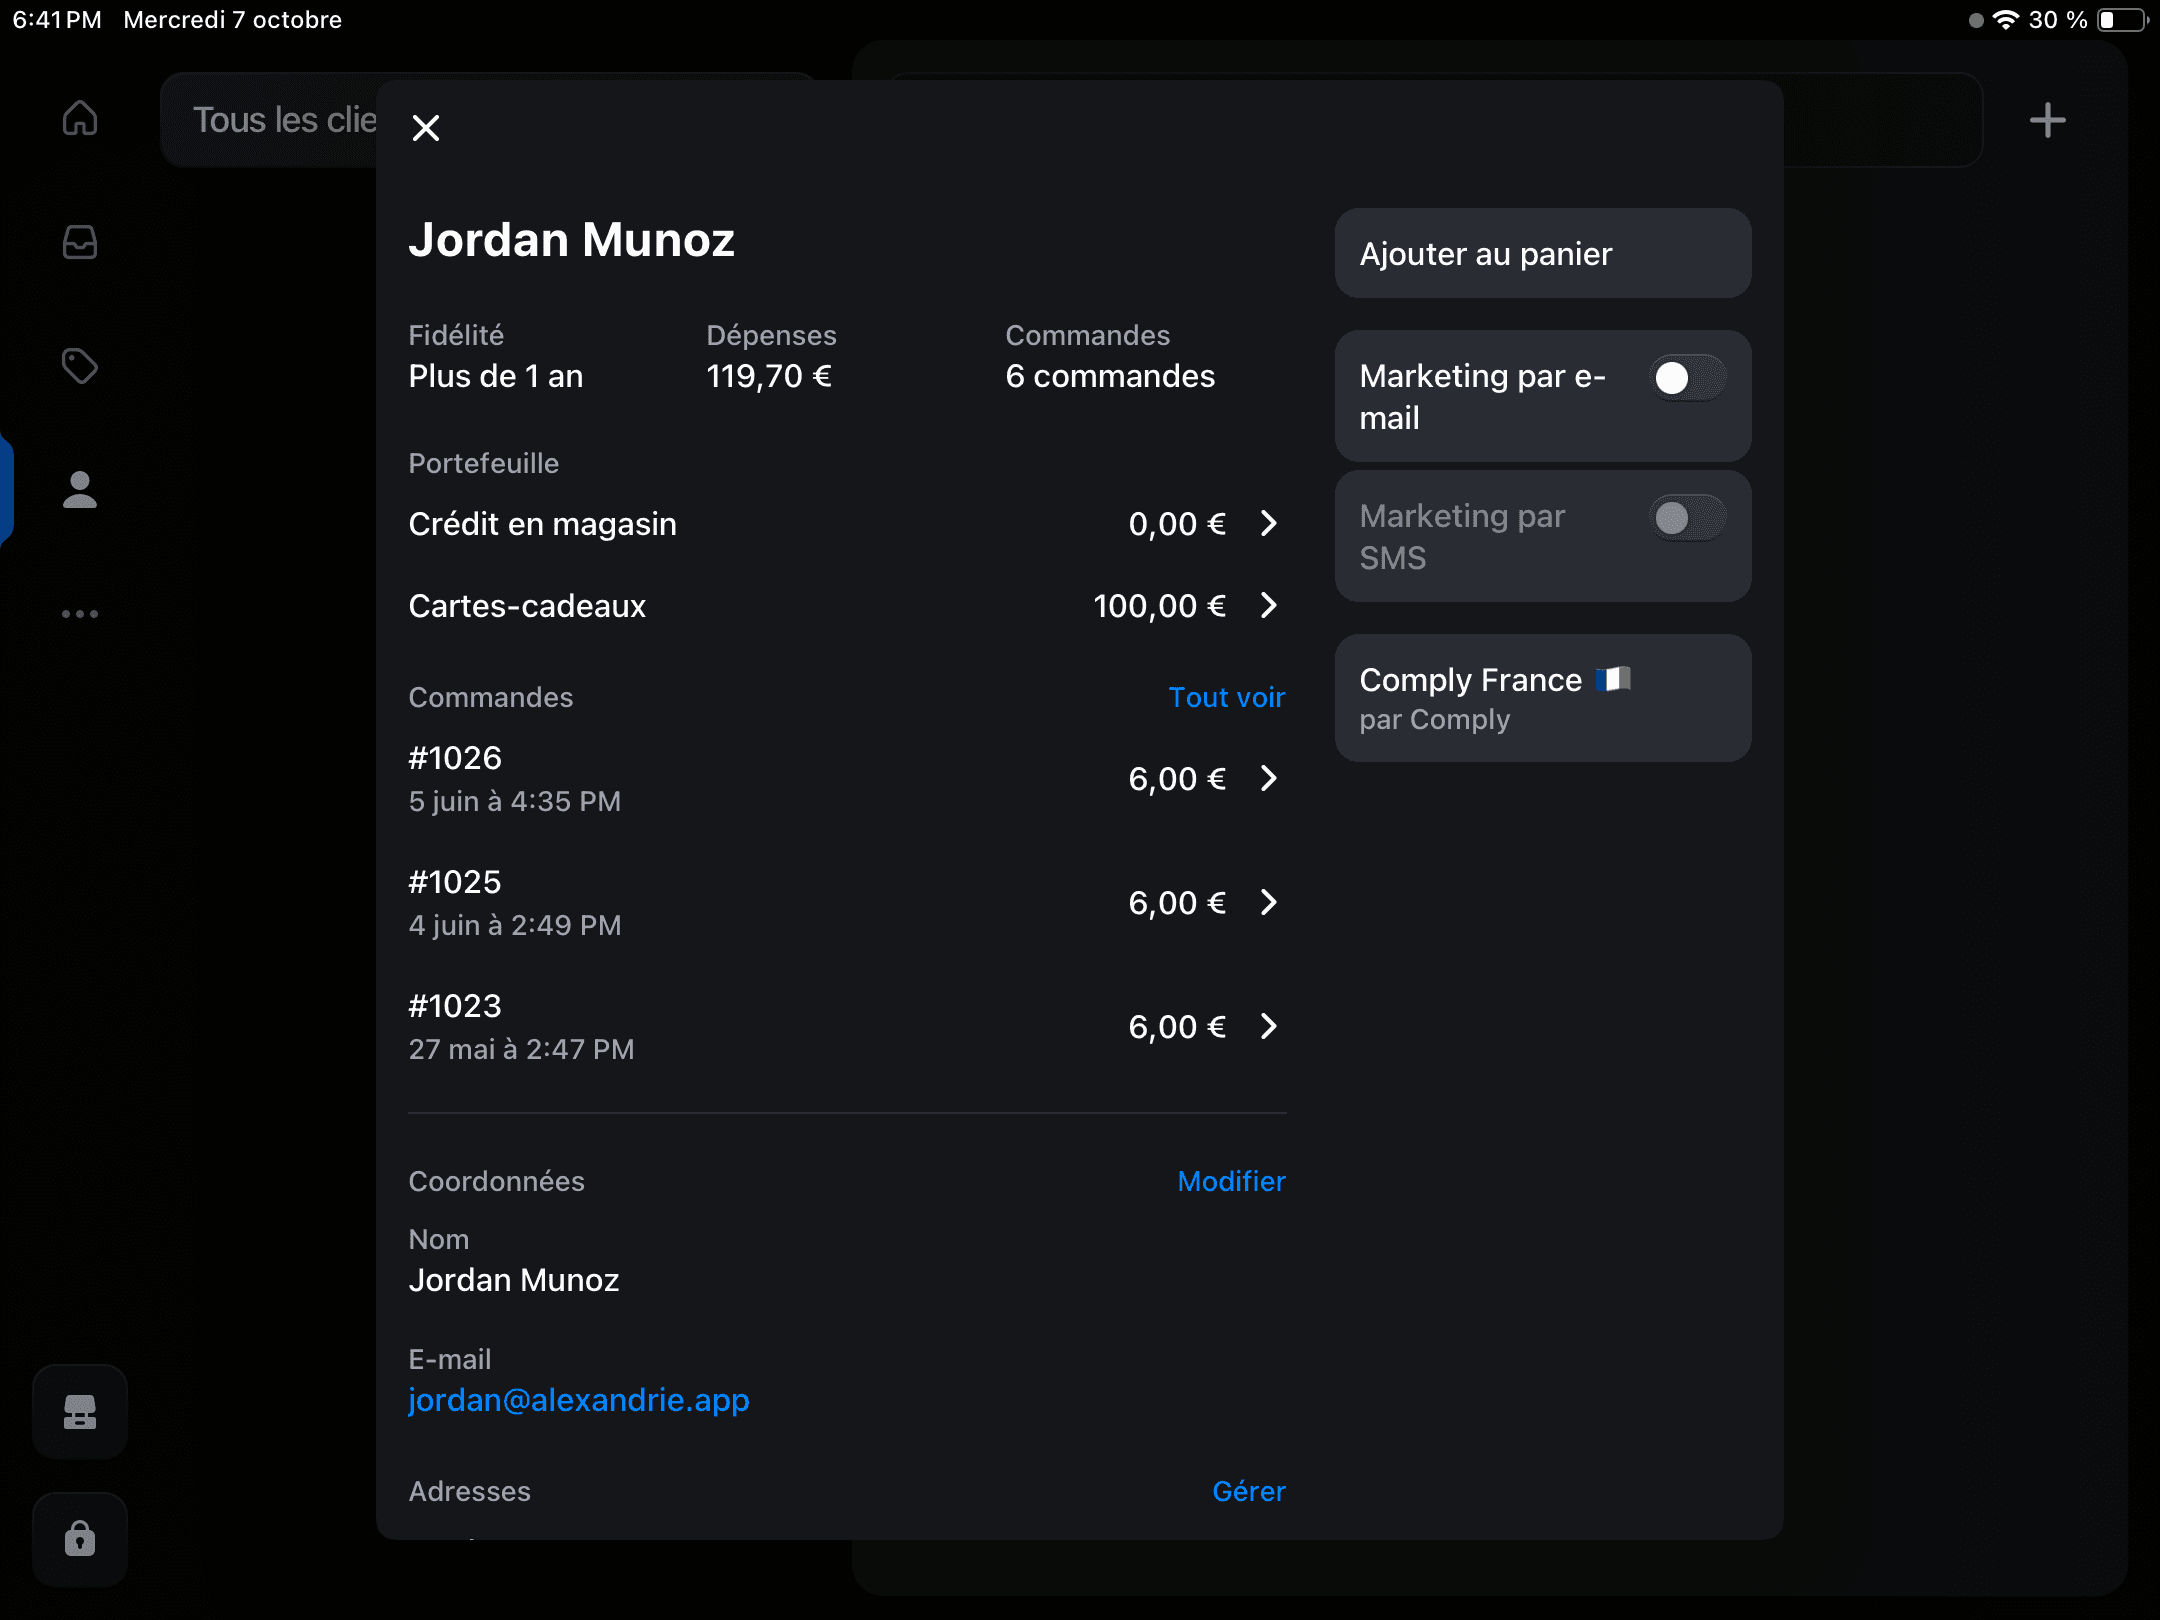The height and width of the screenshot is (1620, 2160).
Task: Open the more options ellipsis icon
Action: [x=80, y=614]
